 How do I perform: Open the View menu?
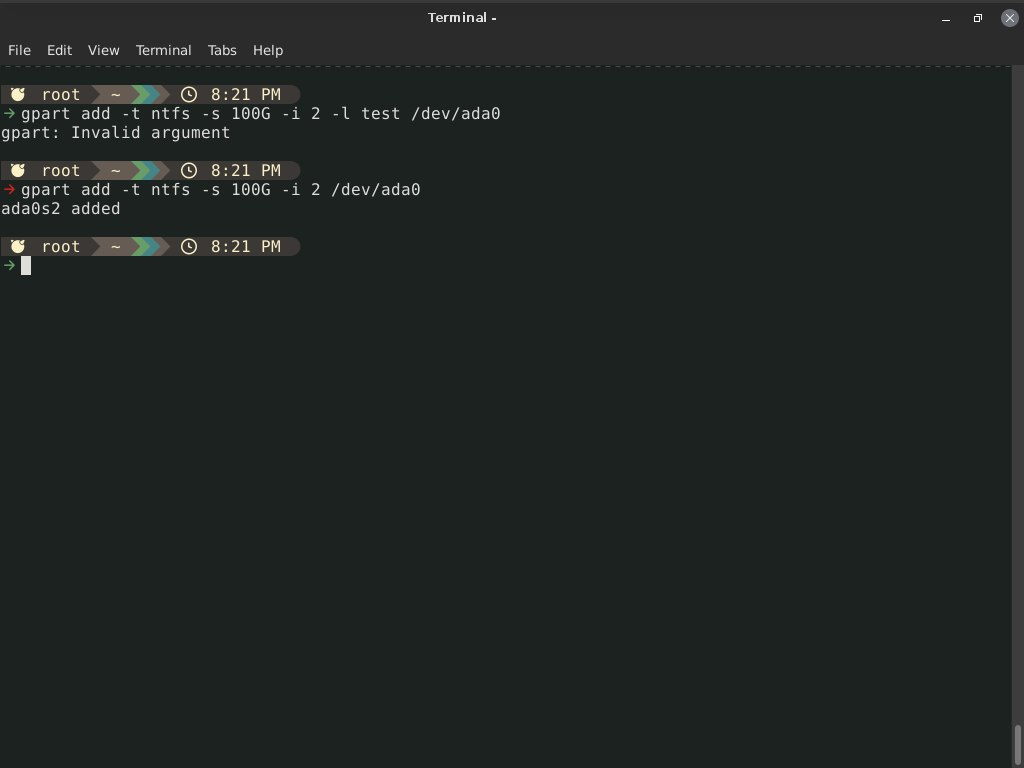pos(103,50)
